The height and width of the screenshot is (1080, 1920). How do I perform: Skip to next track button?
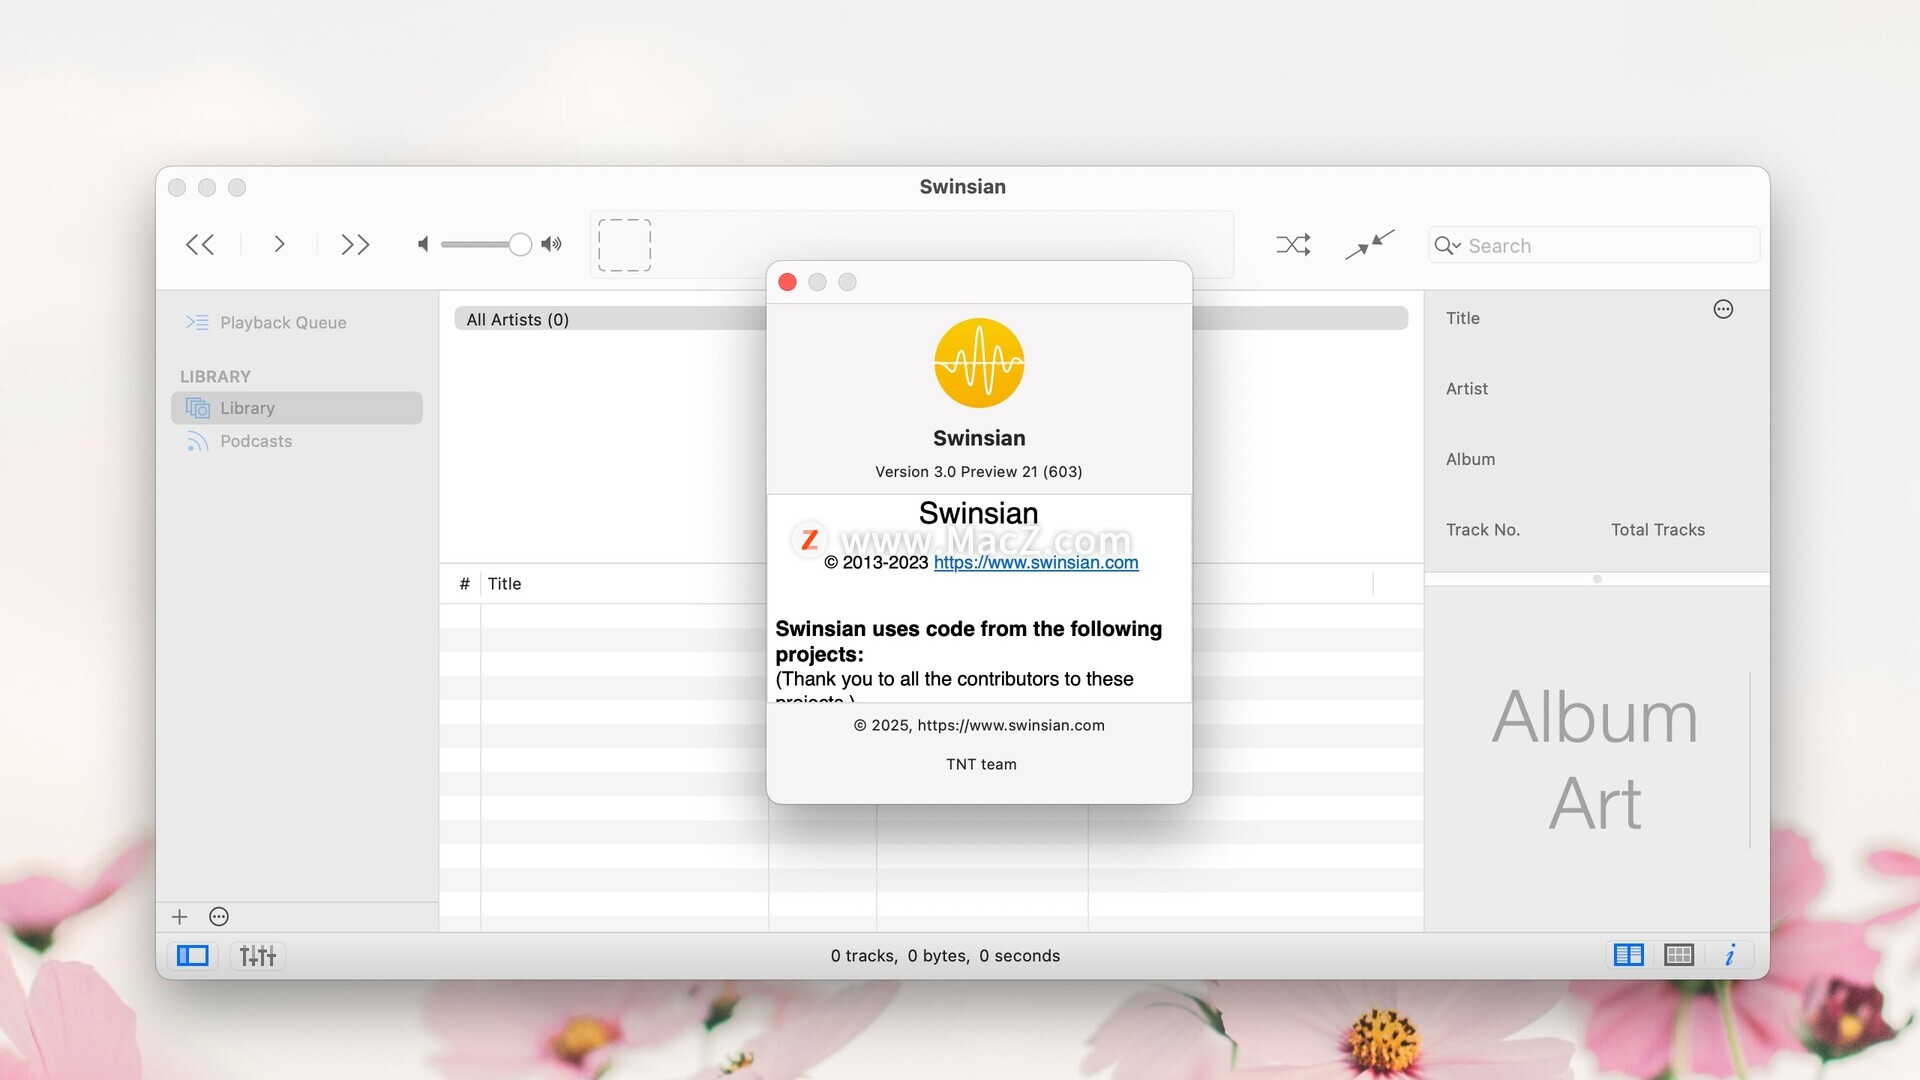[x=355, y=245]
